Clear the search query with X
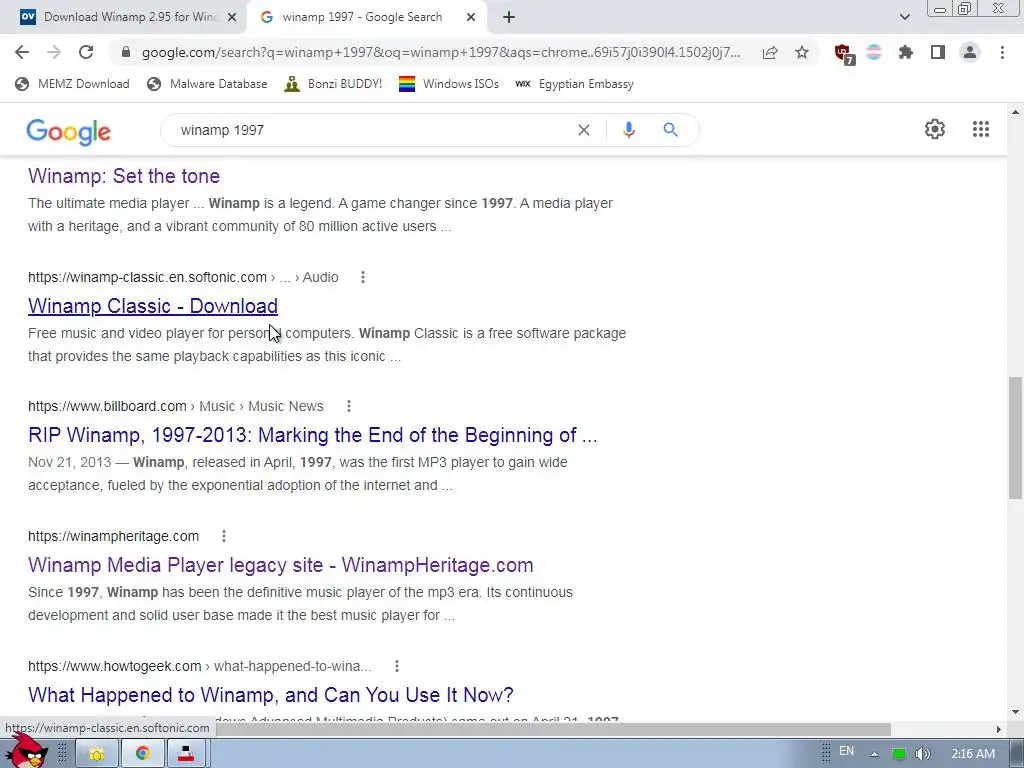This screenshot has width=1024, height=768. point(584,130)
